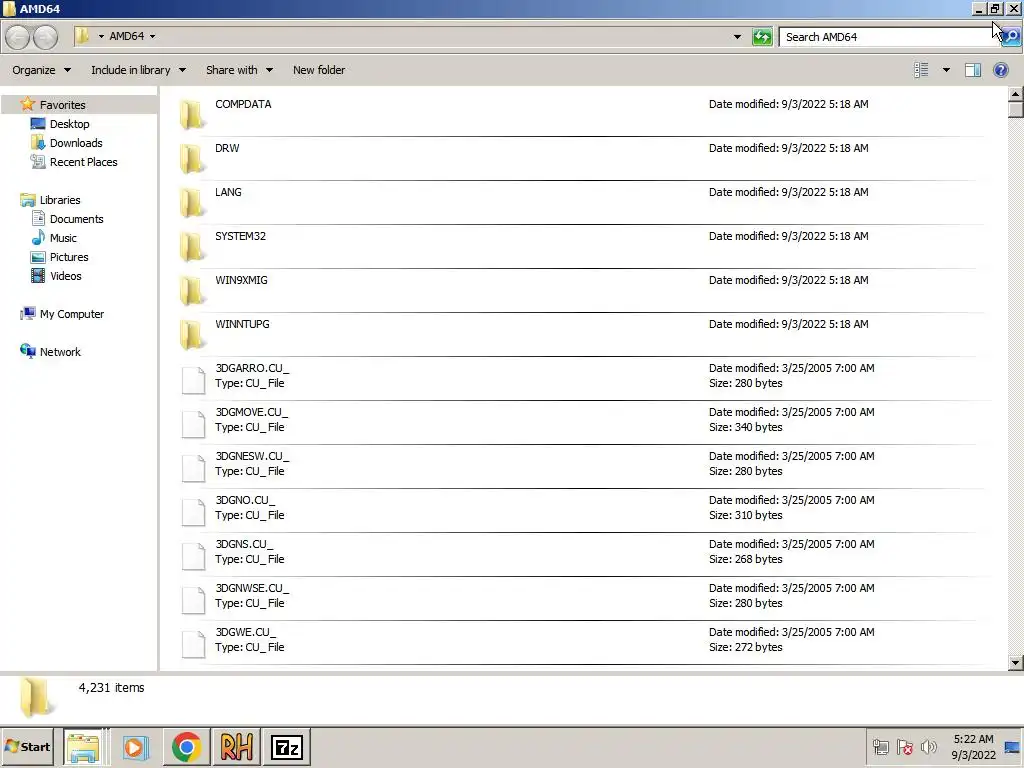The width and height of the screenshot is (1024, 768).
Task: Open the Music library
Action: click(x=63, y=238)
